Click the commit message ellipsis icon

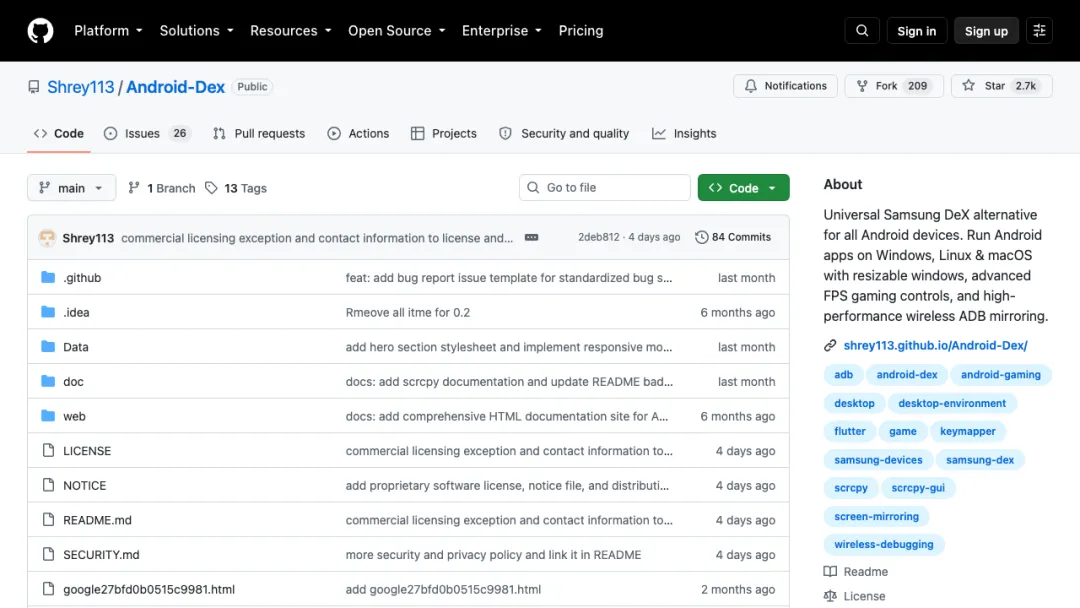point(531,238)
